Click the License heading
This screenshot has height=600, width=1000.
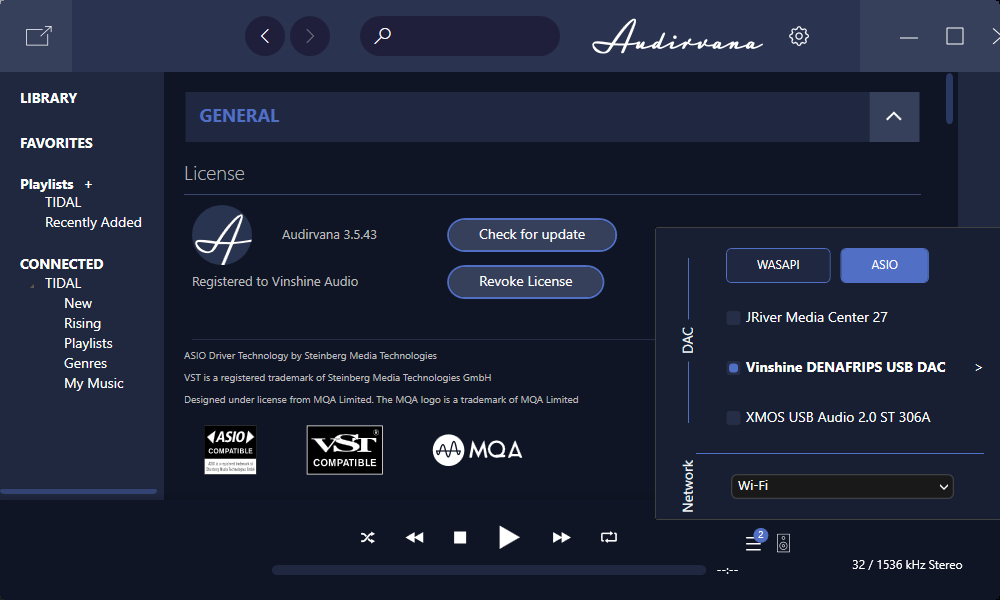pyautogui.click(x=214, y=173)
